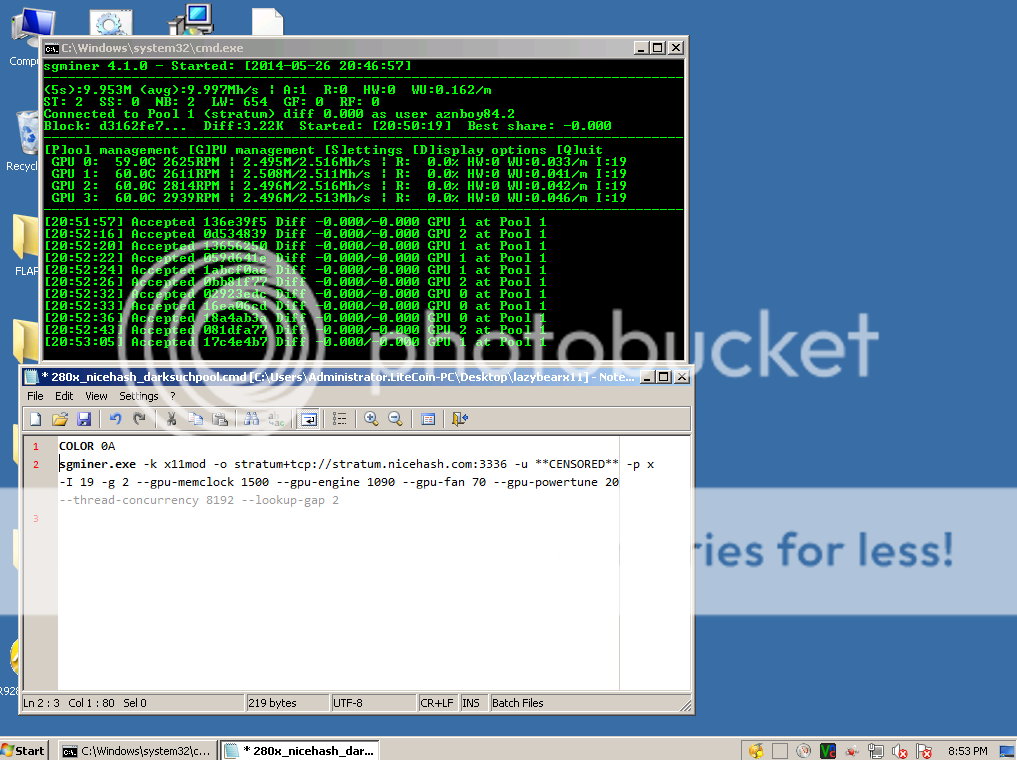Zoom out with the minus magnifier icon

(395, 419)
